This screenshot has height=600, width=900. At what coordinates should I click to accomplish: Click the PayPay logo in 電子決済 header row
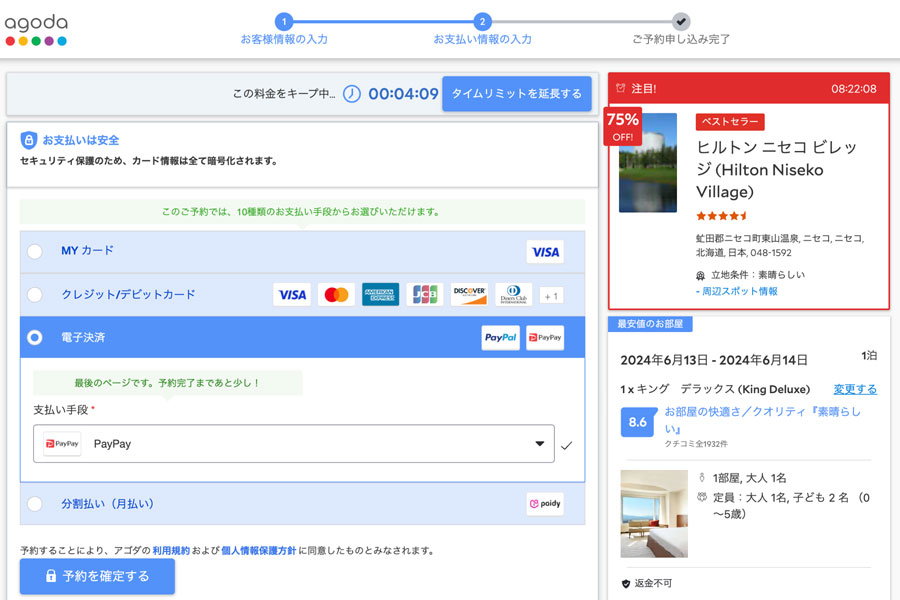pyautogui.click(x=545, y=338)
